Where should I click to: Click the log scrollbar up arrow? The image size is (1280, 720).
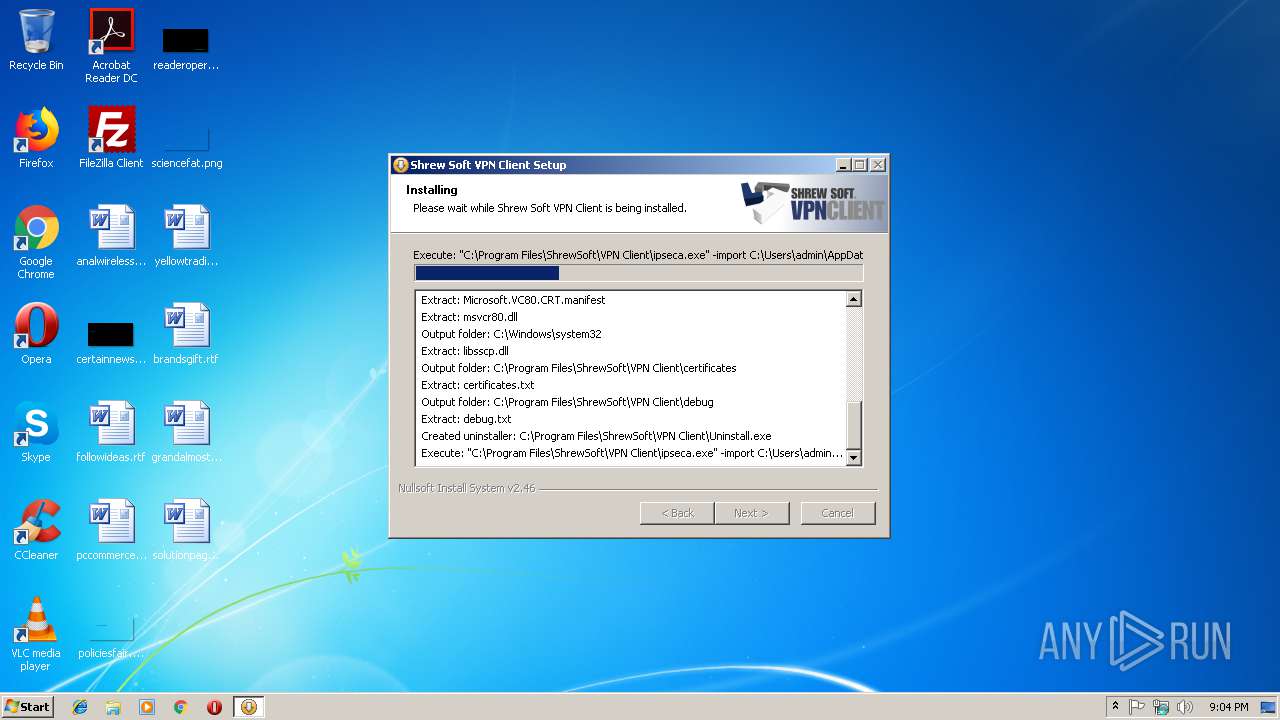(853, 299)
